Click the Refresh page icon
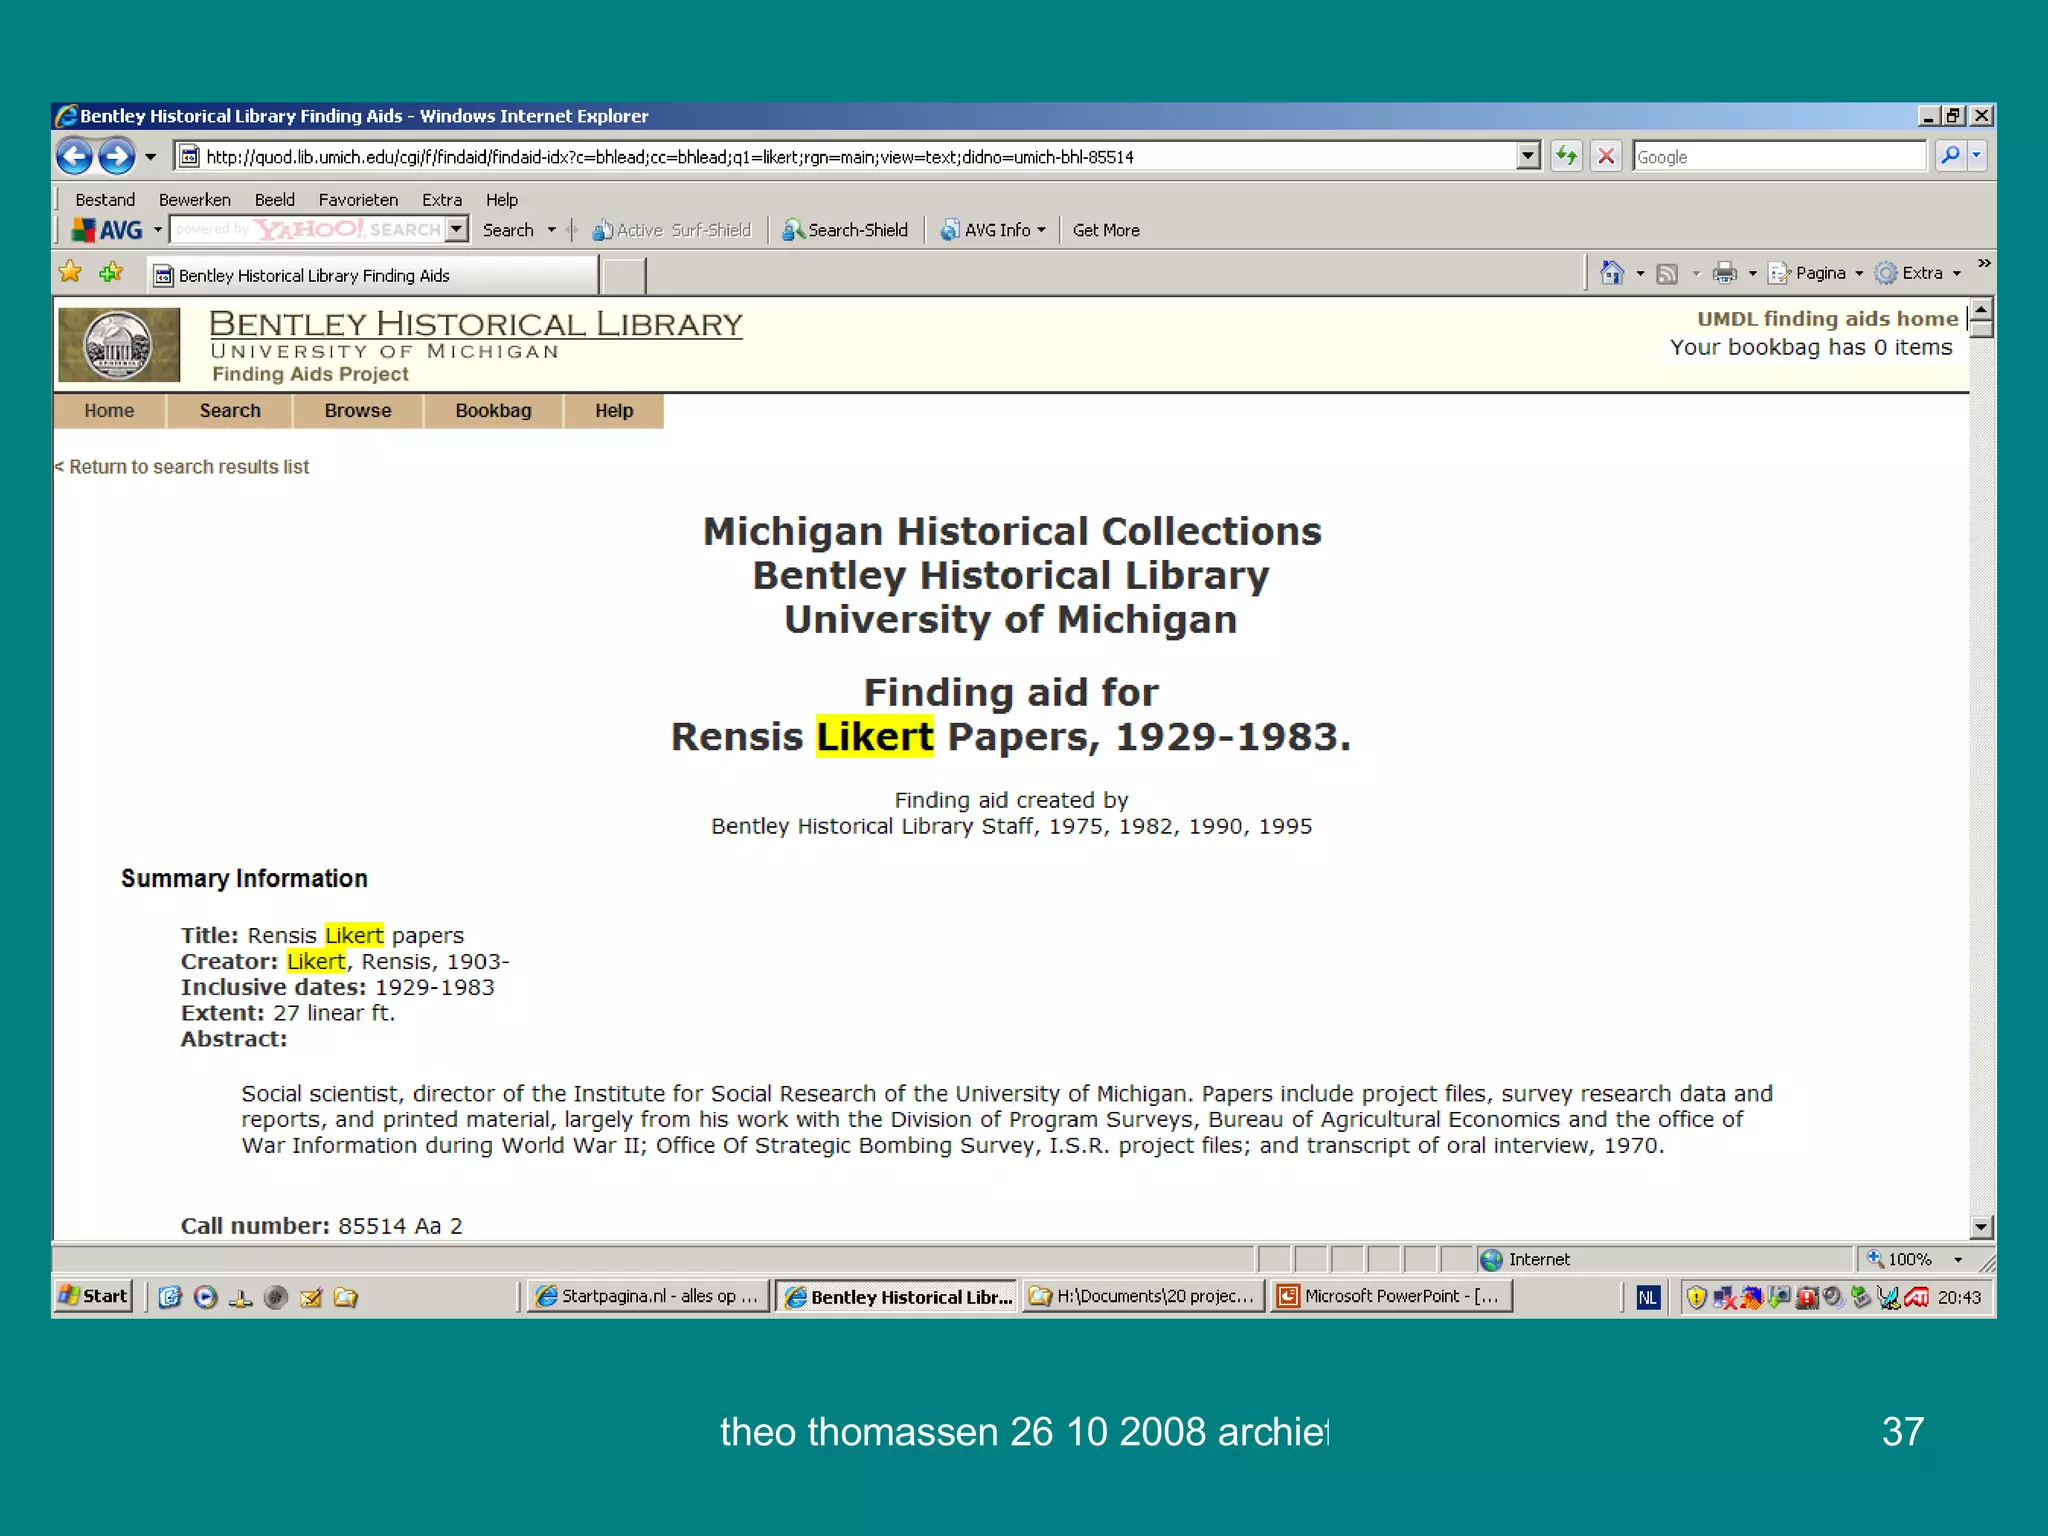 [x=1566, y=156]
